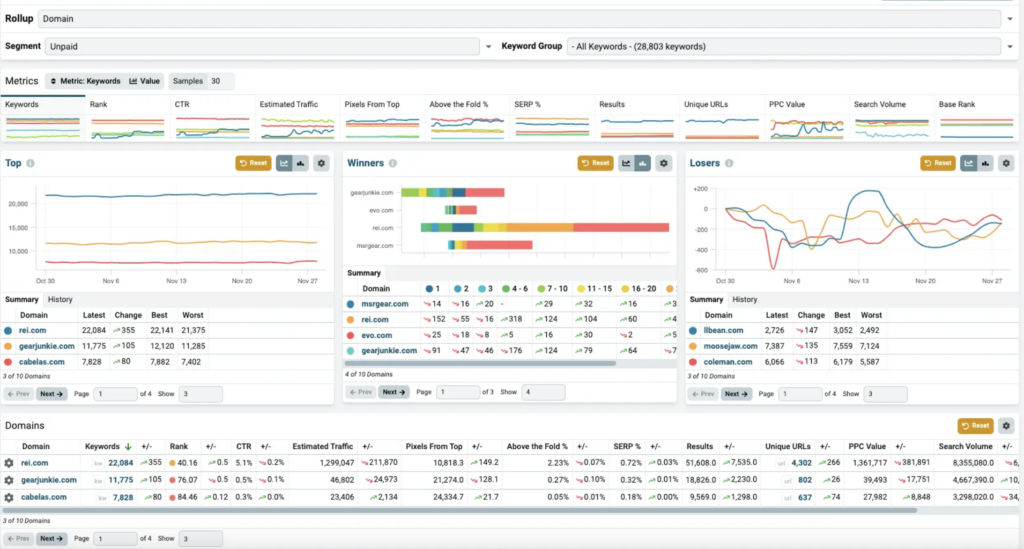Open gear menu for rei.com domain row
Image resolution: width=1024 pixels, height=549 pixels.
tap(8, 463)
